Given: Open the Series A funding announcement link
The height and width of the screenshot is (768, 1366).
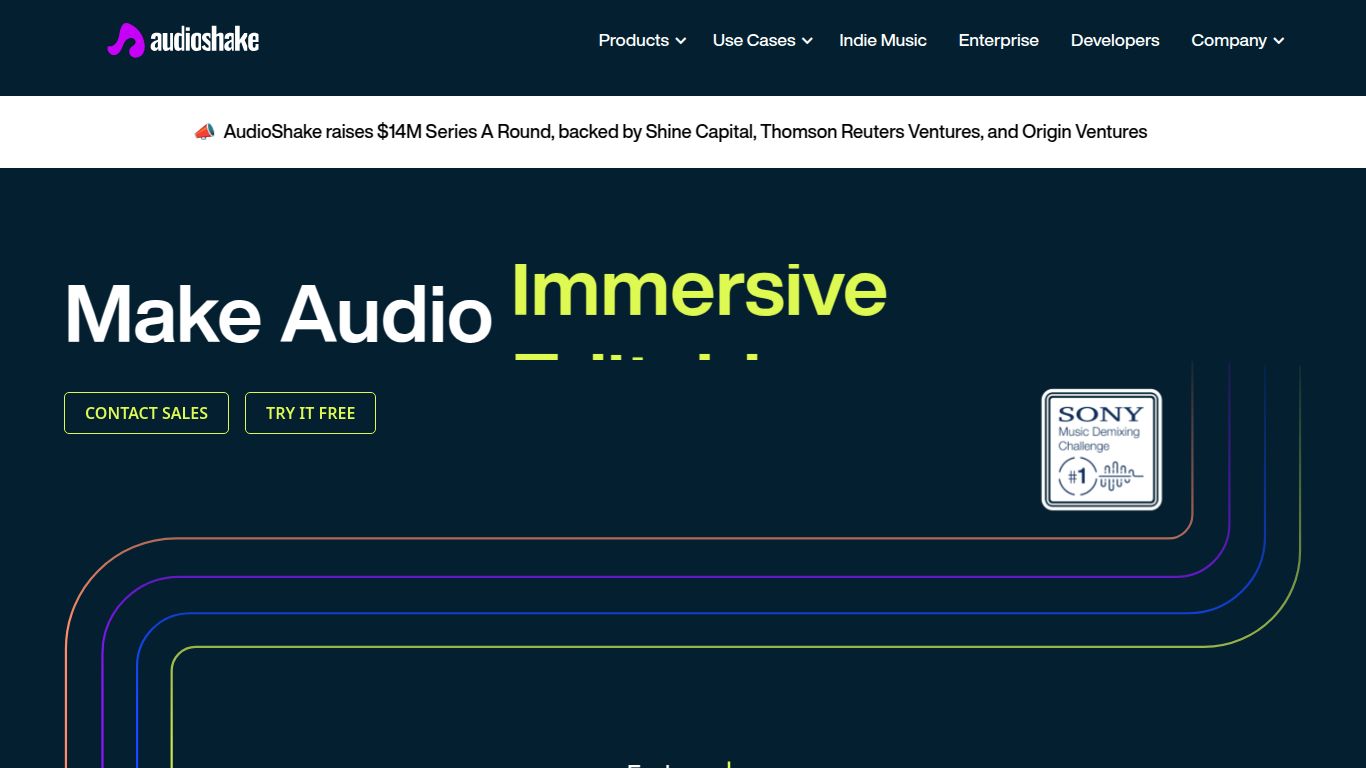Looking at the screenshot, I should [685, 131].
